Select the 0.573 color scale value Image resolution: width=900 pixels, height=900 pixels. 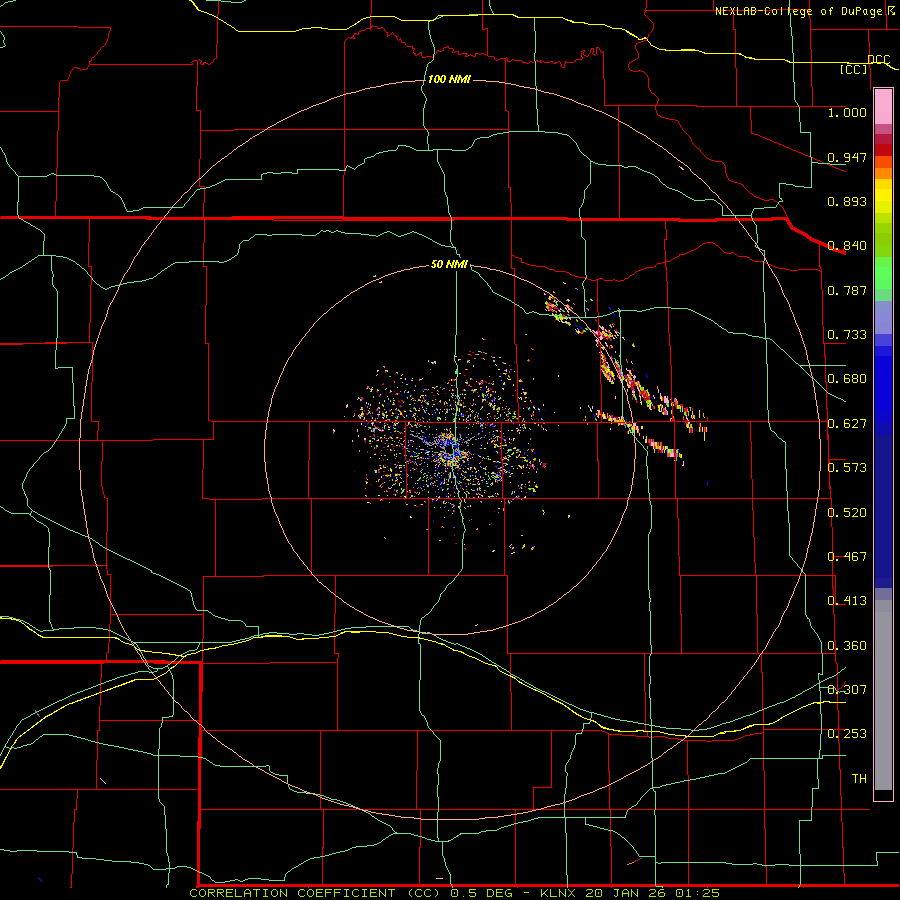(847, 468)
